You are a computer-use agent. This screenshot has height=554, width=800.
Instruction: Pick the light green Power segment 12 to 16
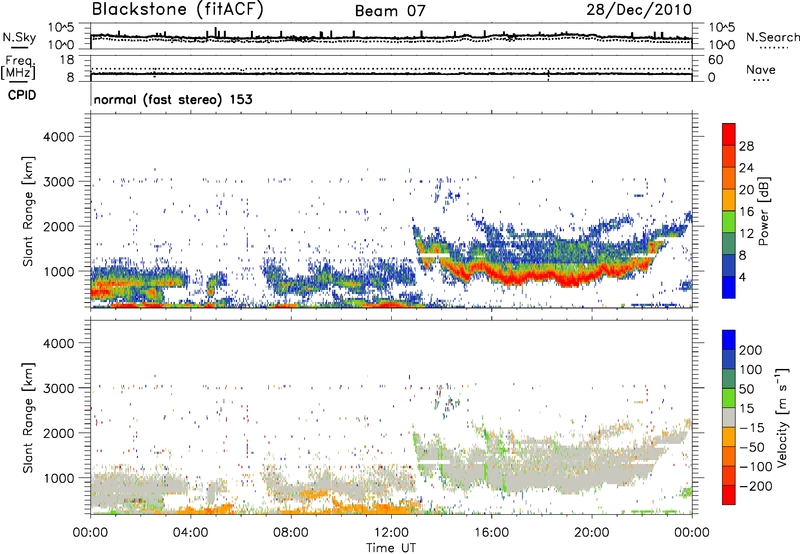click(x=729, y=221)
